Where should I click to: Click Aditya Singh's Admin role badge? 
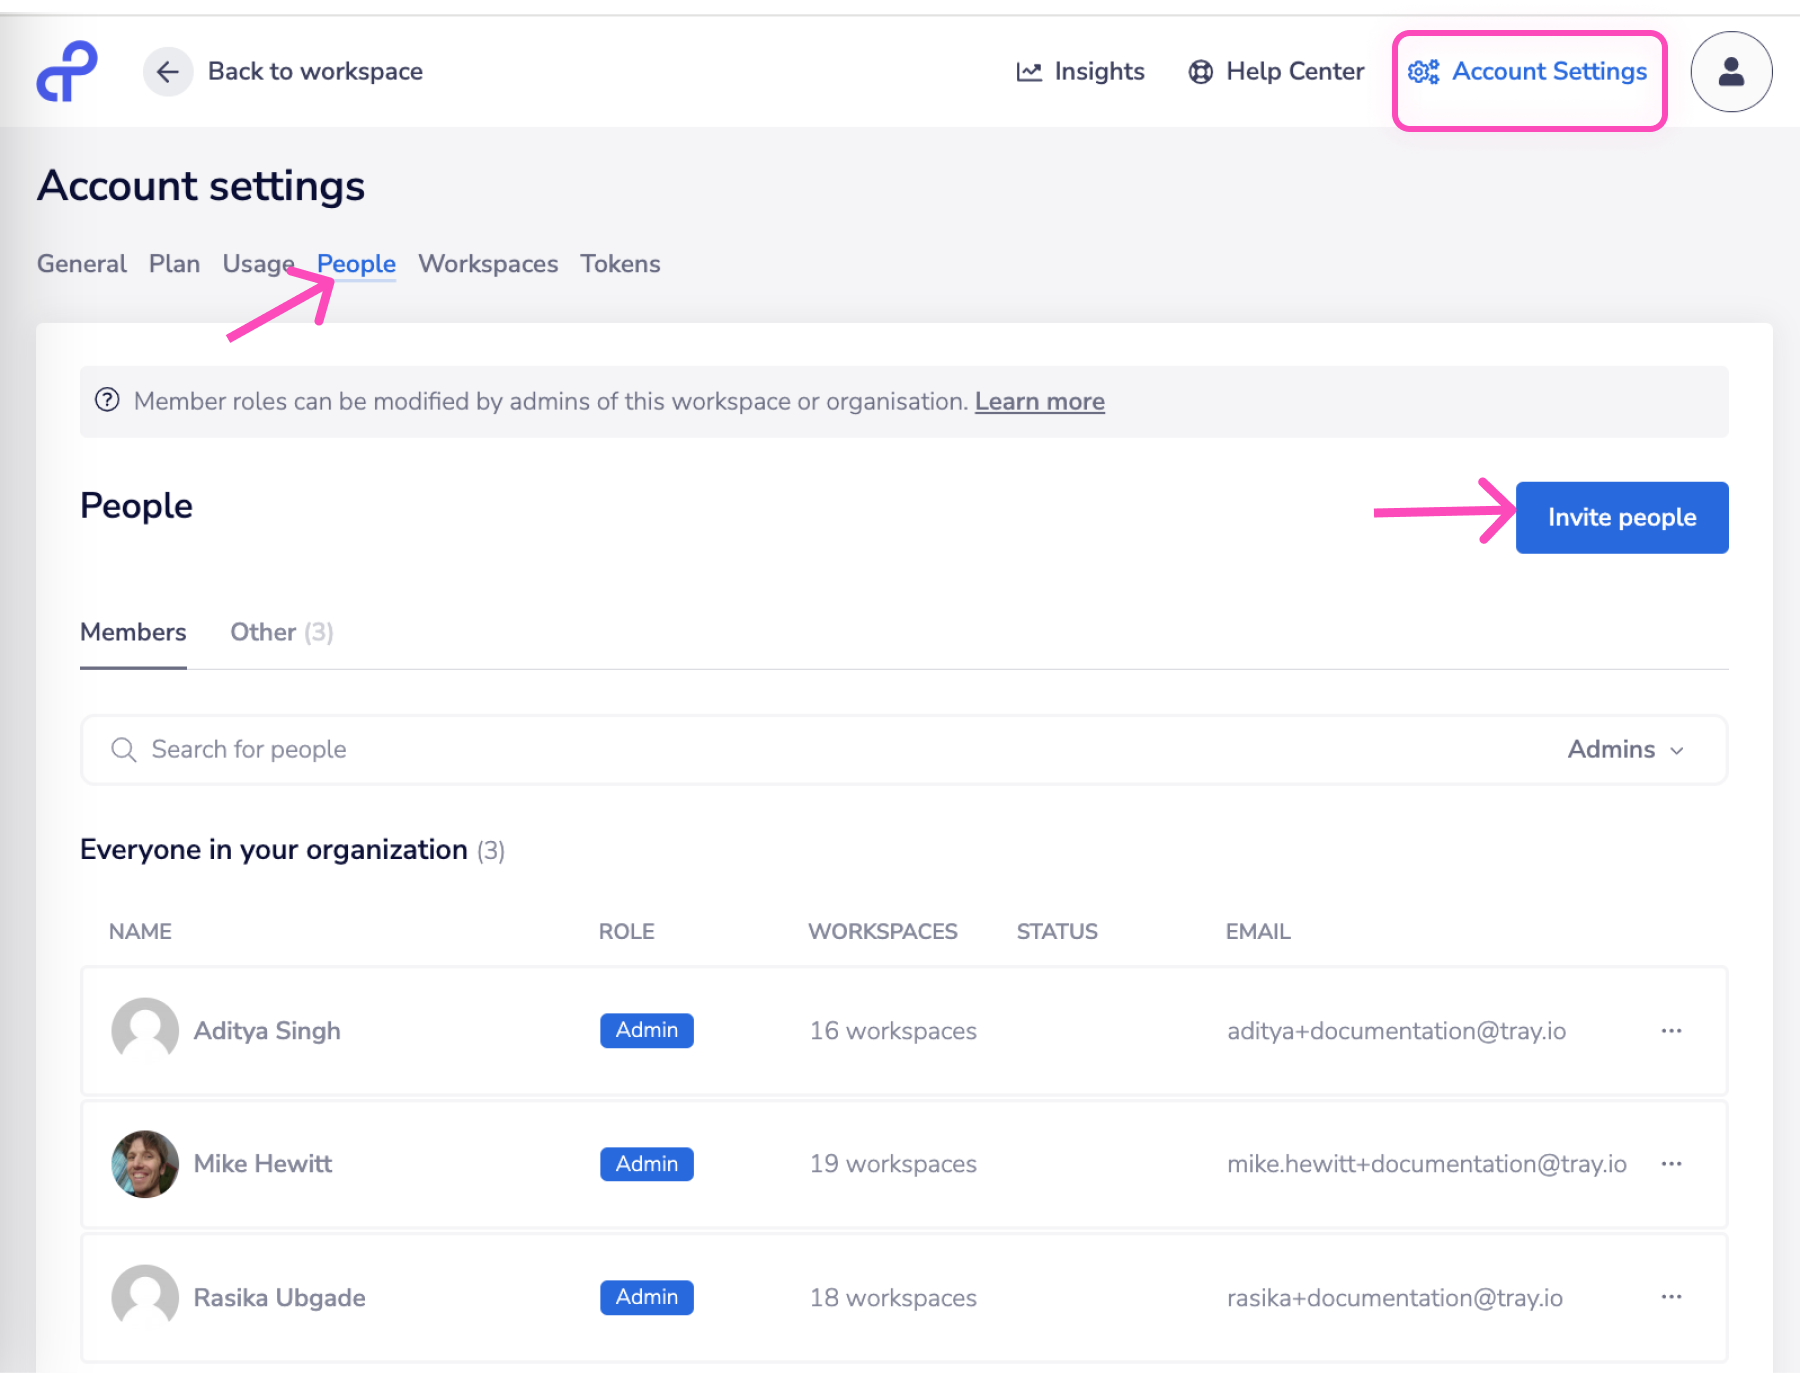pos(646,1030)
